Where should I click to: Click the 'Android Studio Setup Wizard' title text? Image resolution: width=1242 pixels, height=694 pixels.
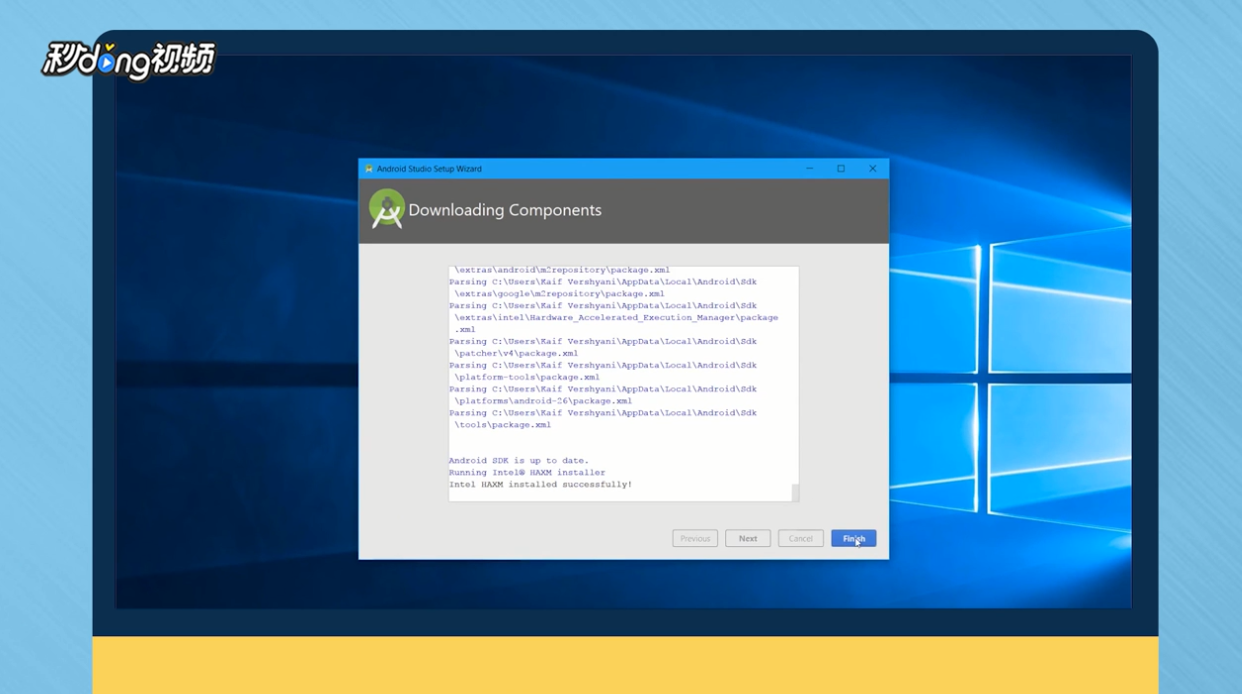pos(429,169)
